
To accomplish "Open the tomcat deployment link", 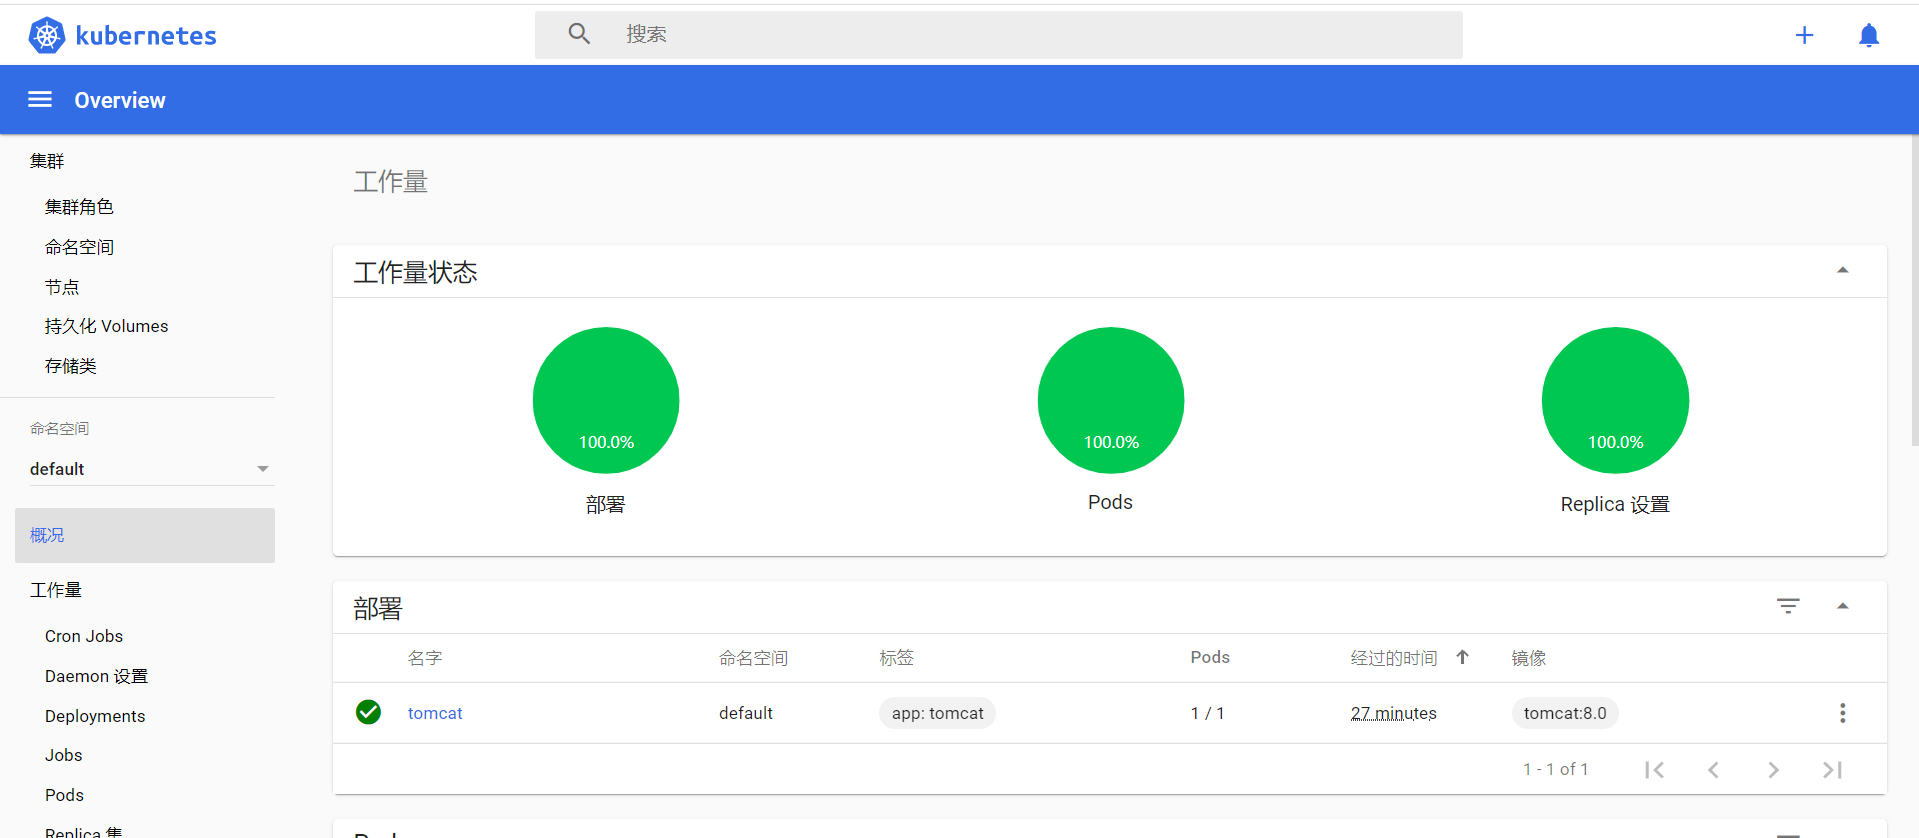I will pos(435,713).
